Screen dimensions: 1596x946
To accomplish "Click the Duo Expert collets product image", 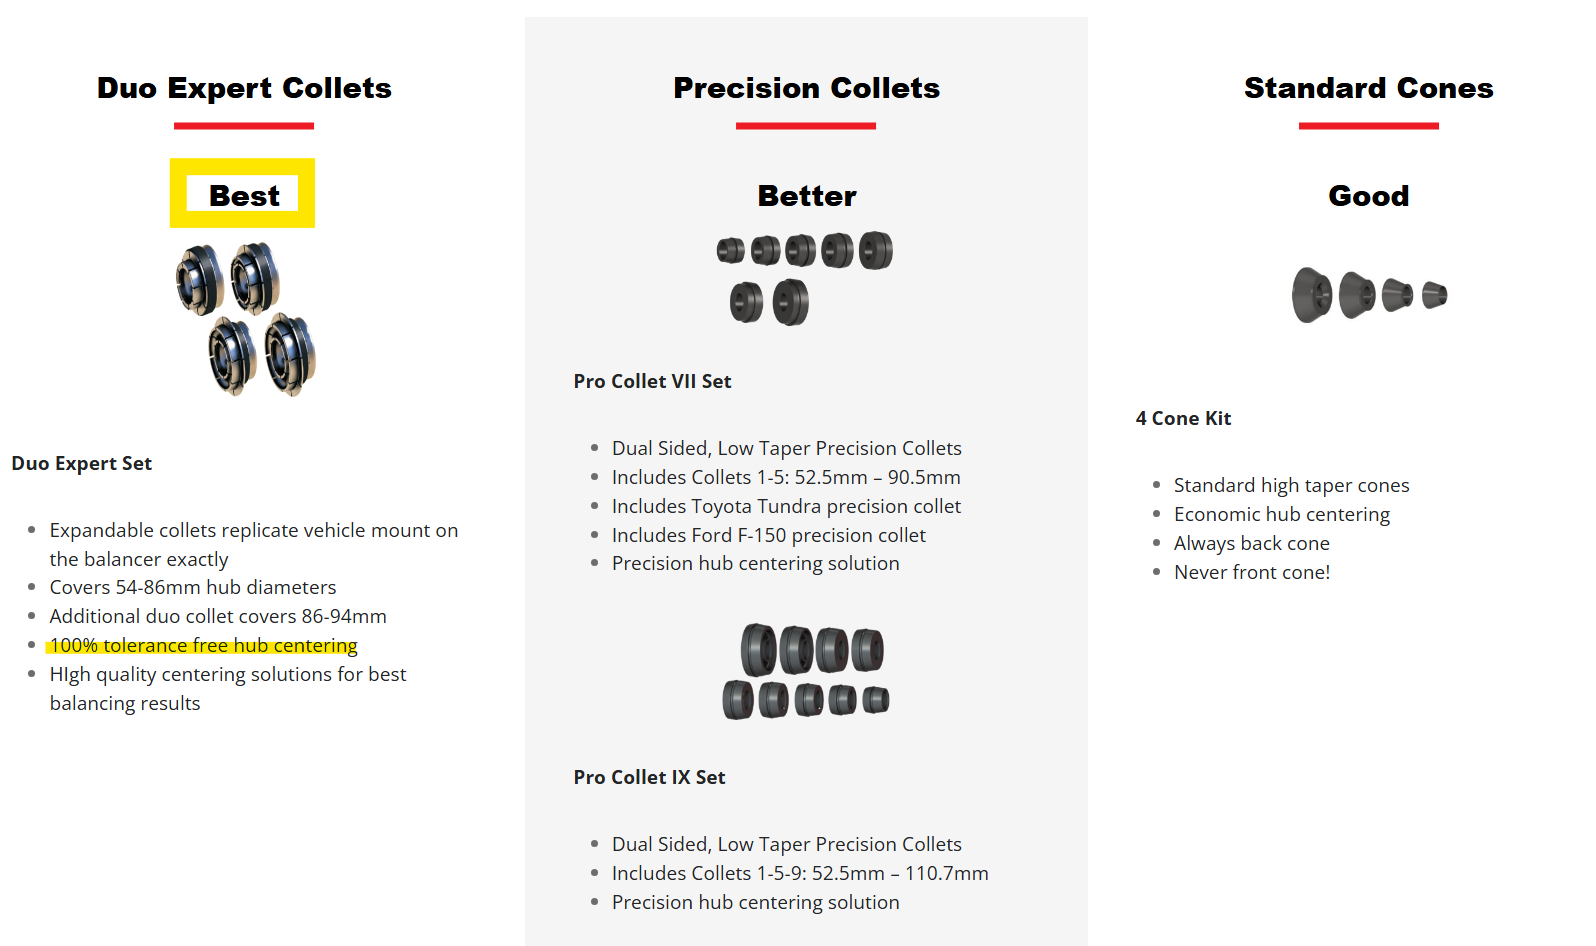I will pos(246,319).
